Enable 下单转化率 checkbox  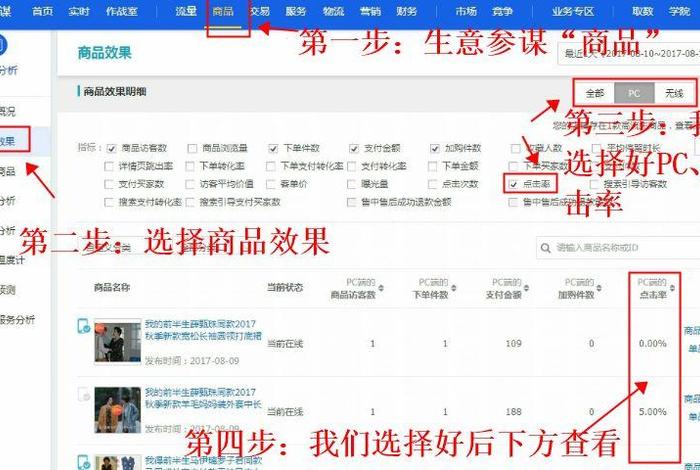(x=190, y=166)
